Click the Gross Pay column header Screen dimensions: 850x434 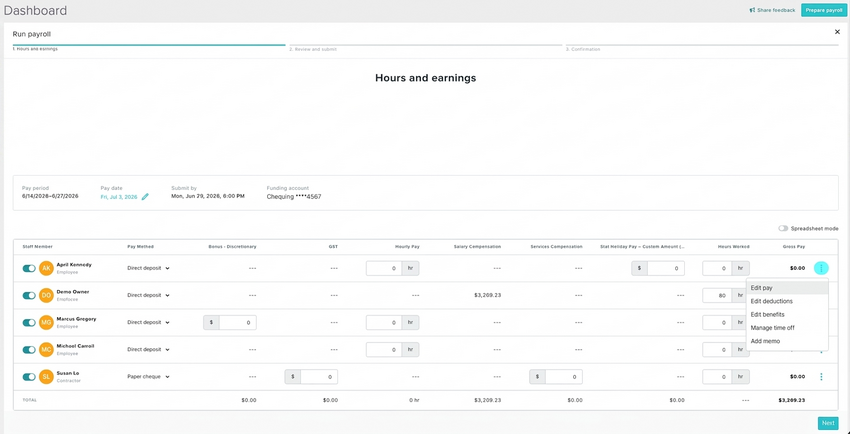(794, 247)
